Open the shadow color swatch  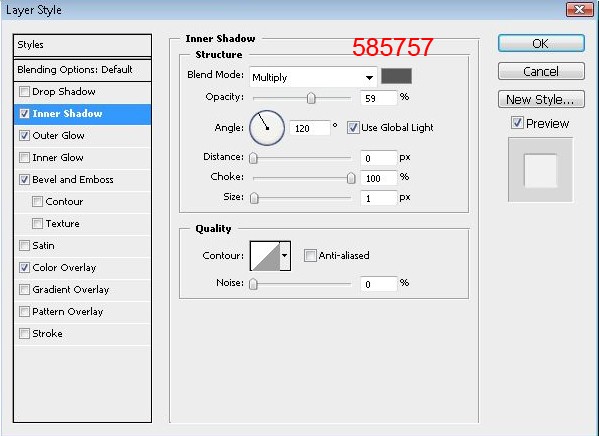[397, 76]
